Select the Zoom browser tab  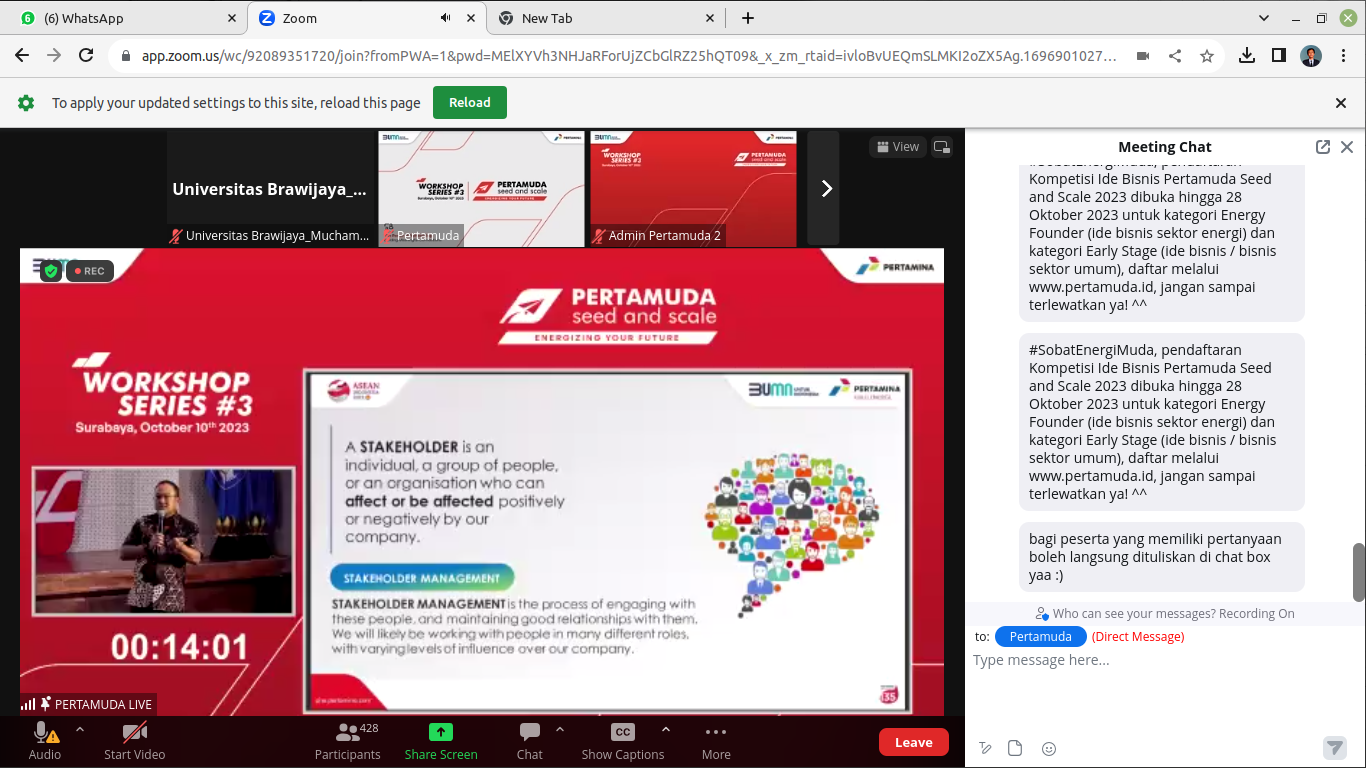click(365, 18)
